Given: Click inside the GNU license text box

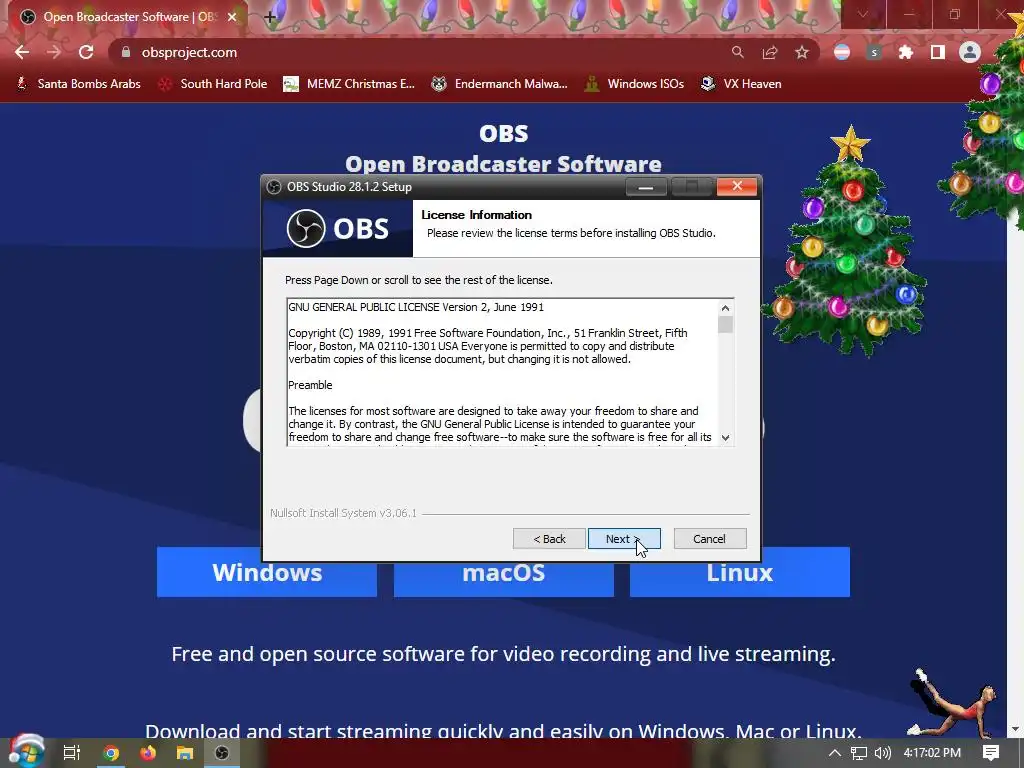Looking at the screenshot, I should [502, 372].
